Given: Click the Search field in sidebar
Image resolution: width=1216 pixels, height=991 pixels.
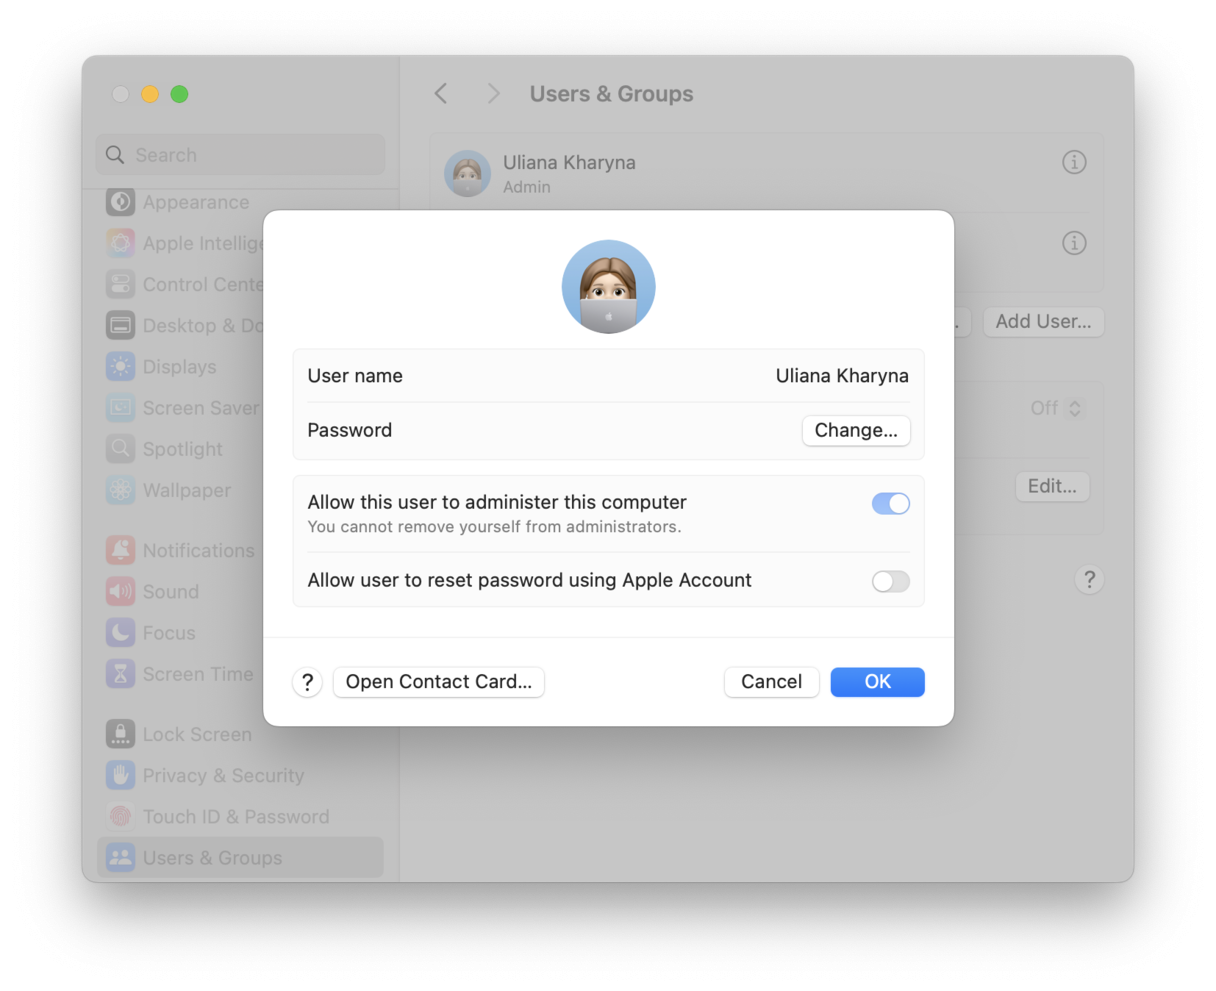Looking at the screenshot, I should [x=240, y=155].
